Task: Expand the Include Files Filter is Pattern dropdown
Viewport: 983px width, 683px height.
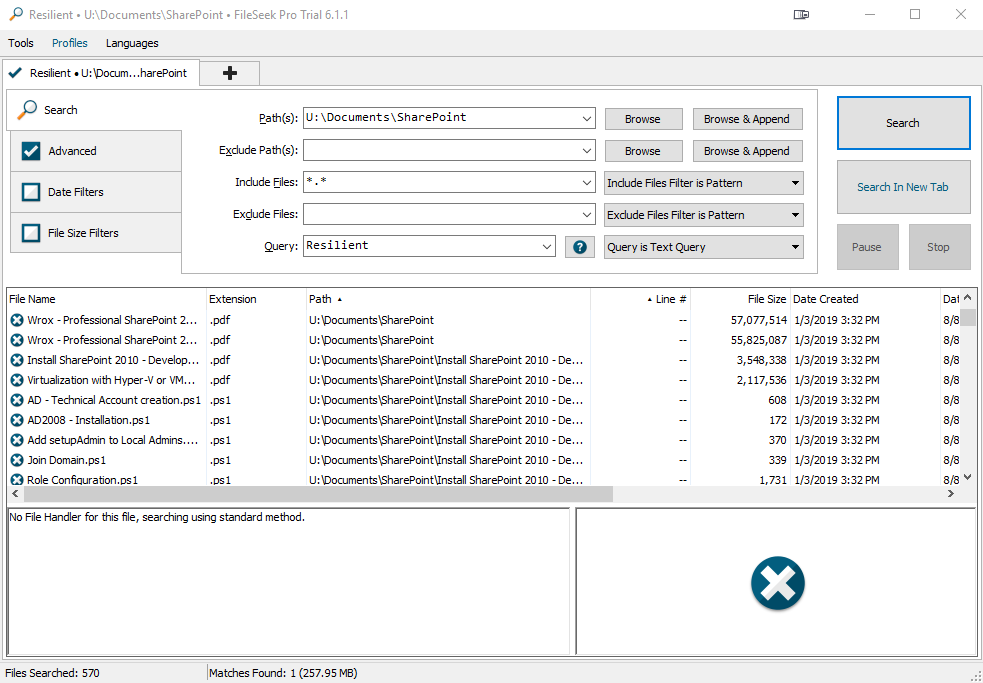Action: click(x=703, y=183)
